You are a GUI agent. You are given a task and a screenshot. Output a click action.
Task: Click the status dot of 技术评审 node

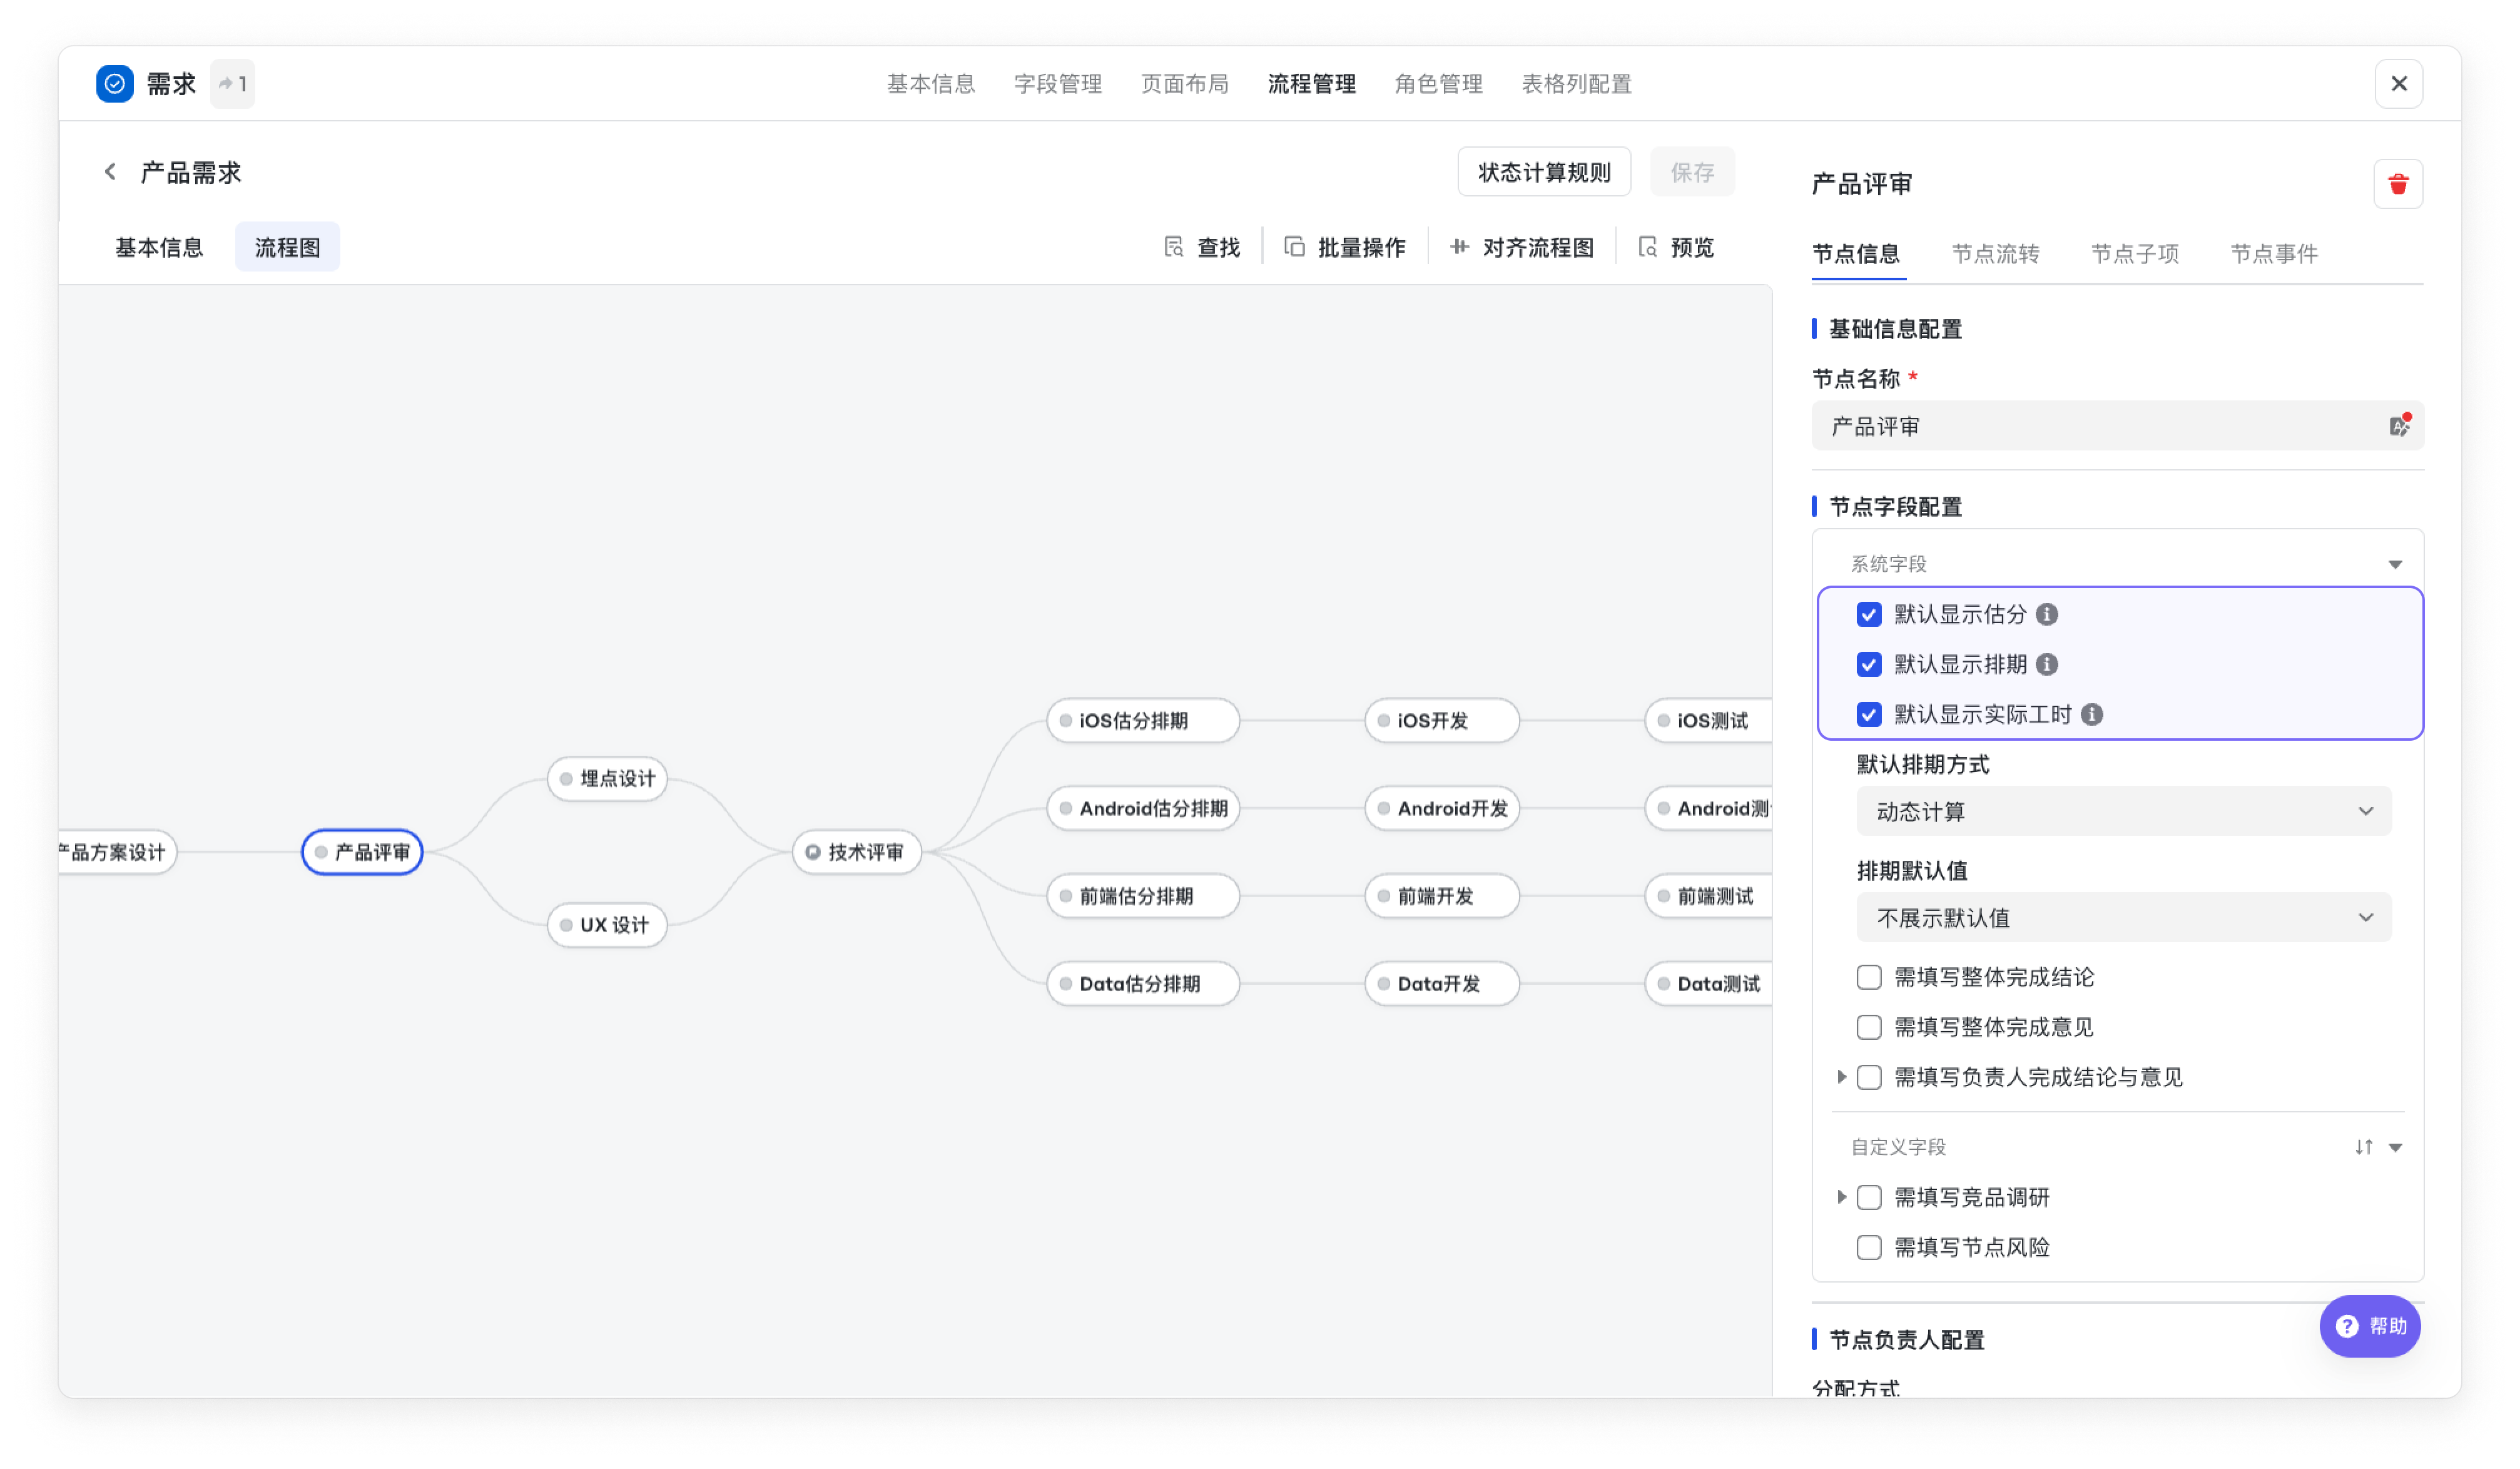(813, 852)
